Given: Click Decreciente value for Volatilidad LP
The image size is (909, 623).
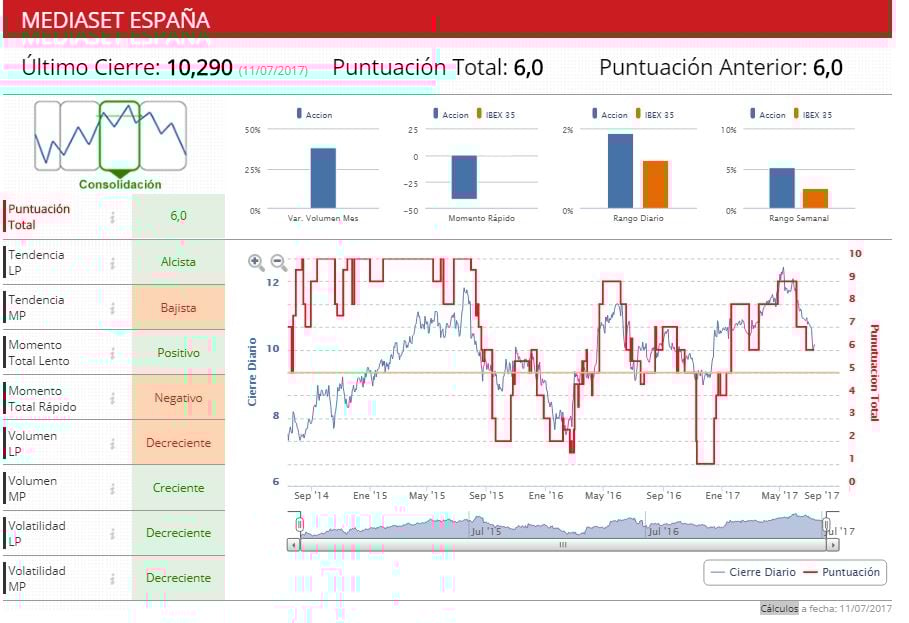Looking at the screenshot, I should (x=178, y=533).
